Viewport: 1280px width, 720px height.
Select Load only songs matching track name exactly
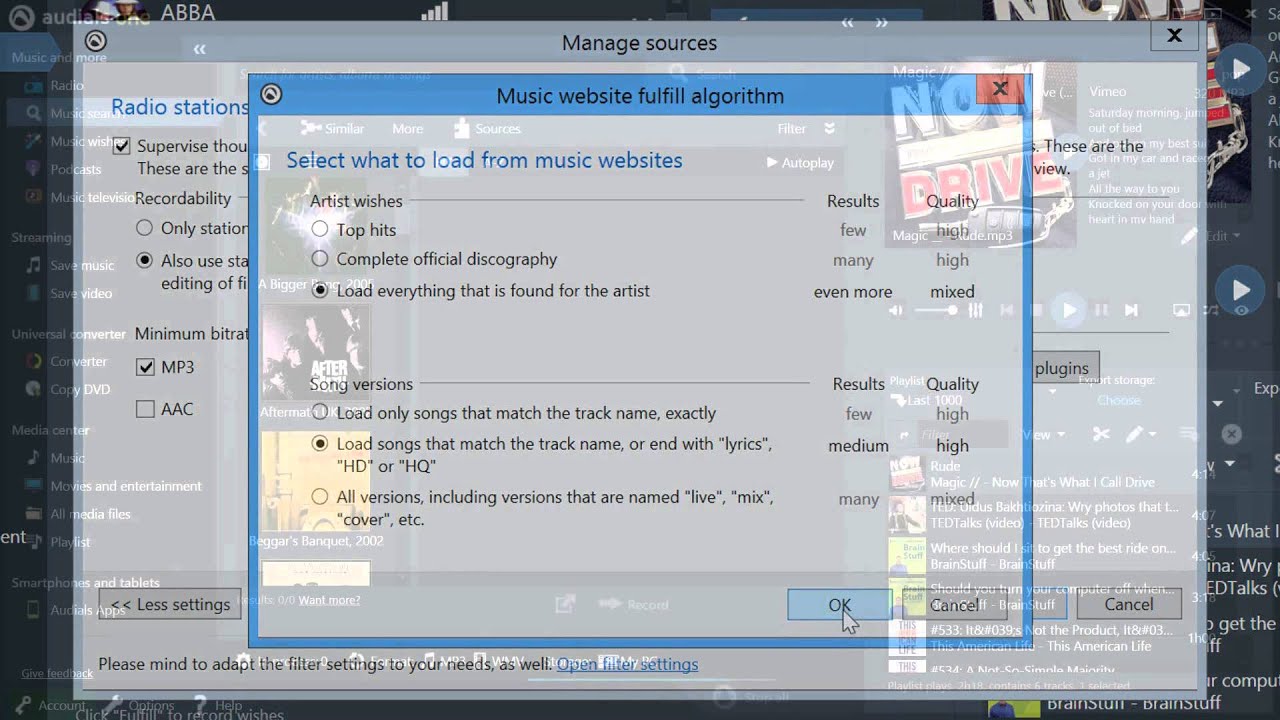tap(320, 412)
